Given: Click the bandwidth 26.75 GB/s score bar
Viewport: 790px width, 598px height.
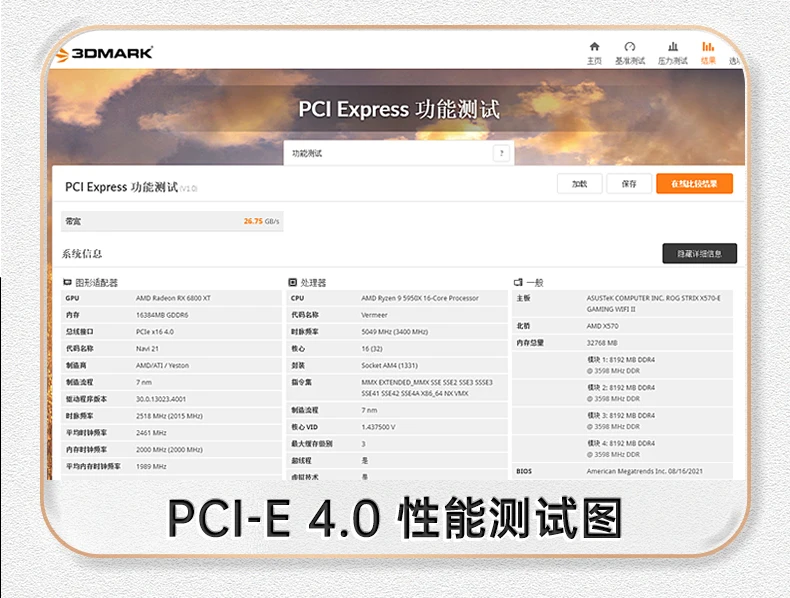Looking at the screenshot, I should tap(172, 221).
